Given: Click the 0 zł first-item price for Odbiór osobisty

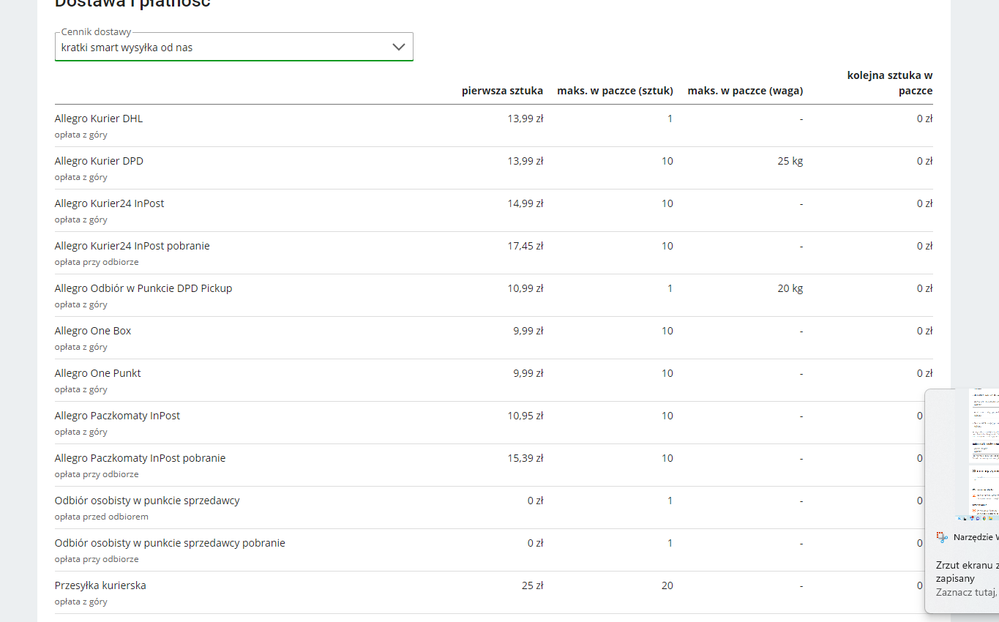Looking at the screenshot, I should click(535, 500).
